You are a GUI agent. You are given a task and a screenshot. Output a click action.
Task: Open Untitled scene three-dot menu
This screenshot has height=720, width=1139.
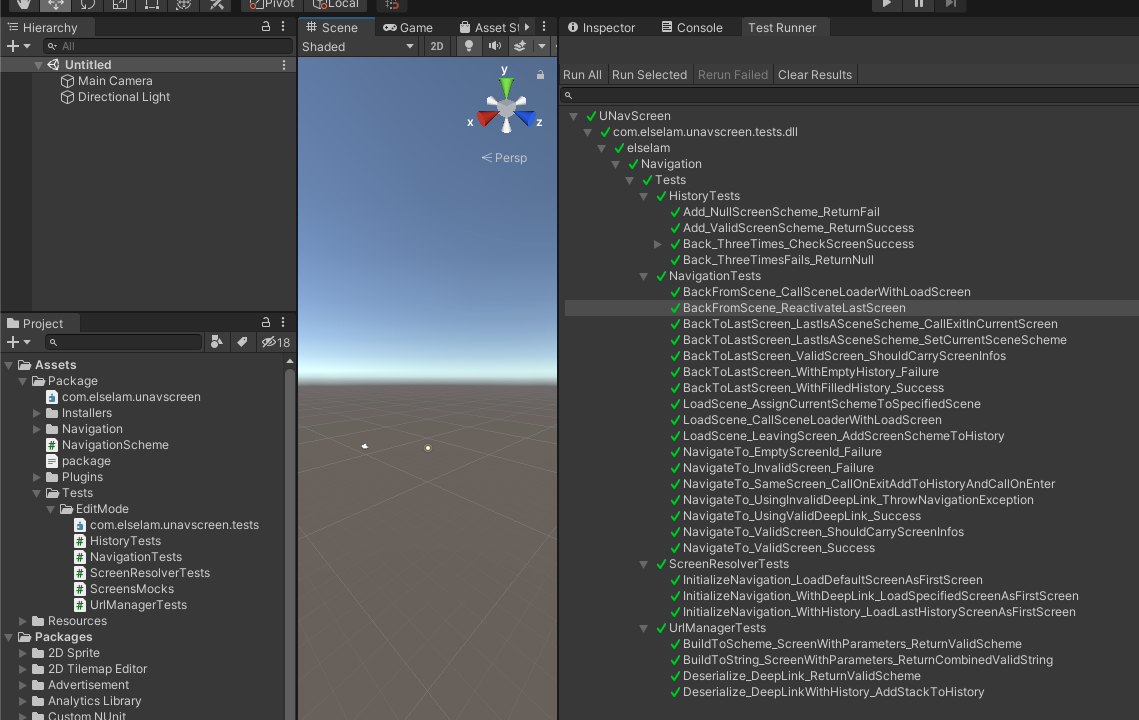(284, 65)
